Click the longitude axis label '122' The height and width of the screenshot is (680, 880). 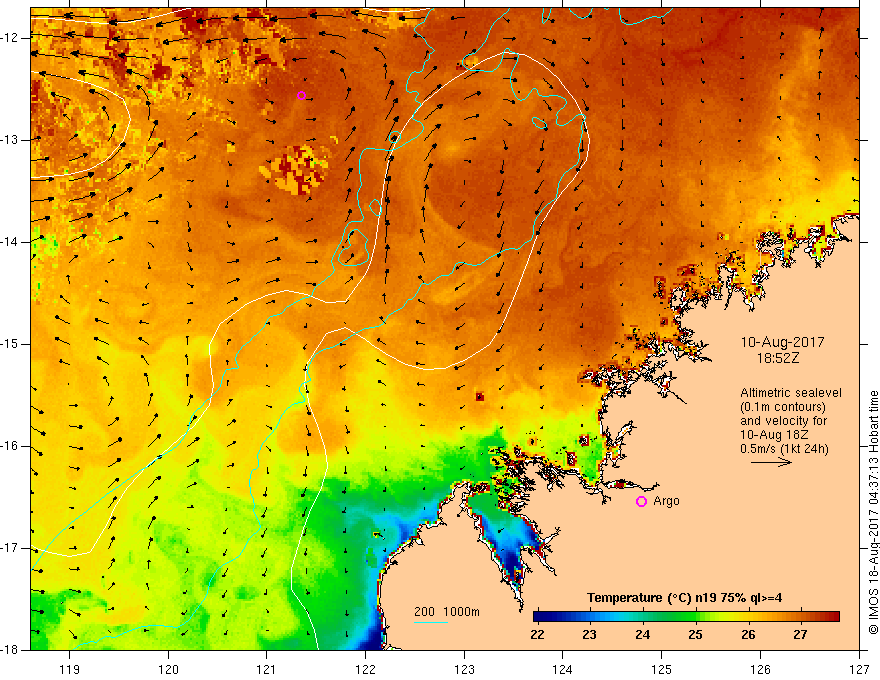pos(365,670)
